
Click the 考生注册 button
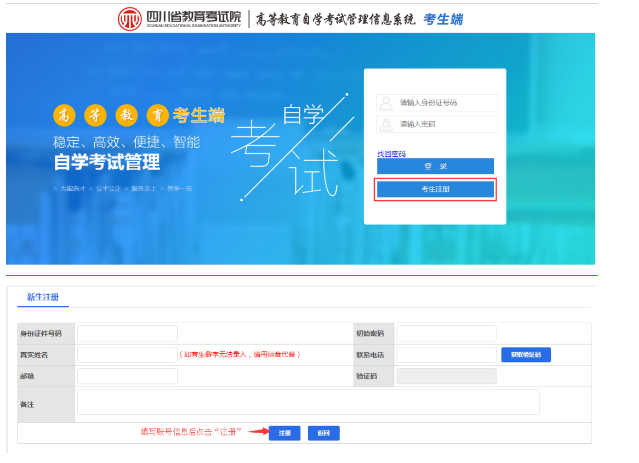[435, 189]
